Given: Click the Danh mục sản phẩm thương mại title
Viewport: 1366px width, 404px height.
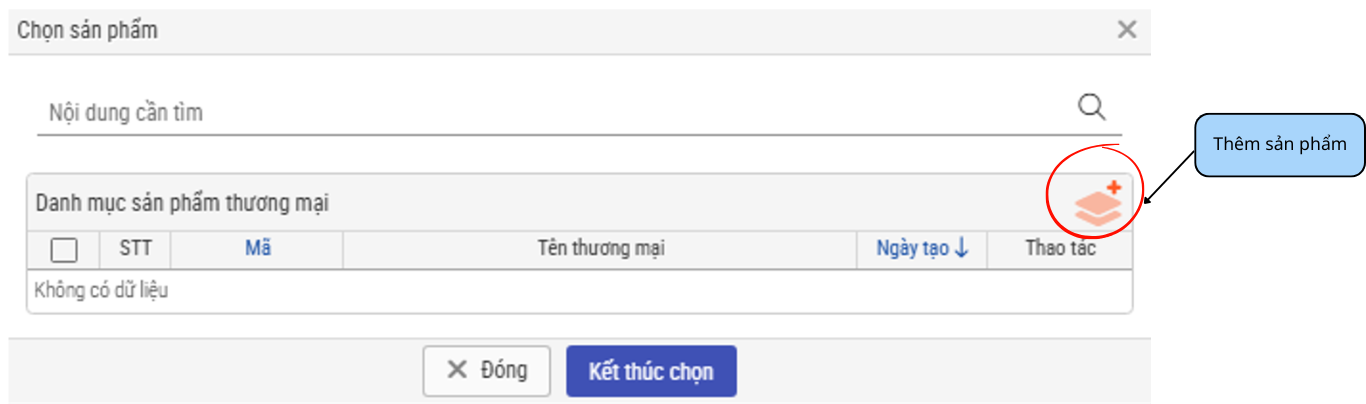Looking at the screenshot, I should pos(182,203).
